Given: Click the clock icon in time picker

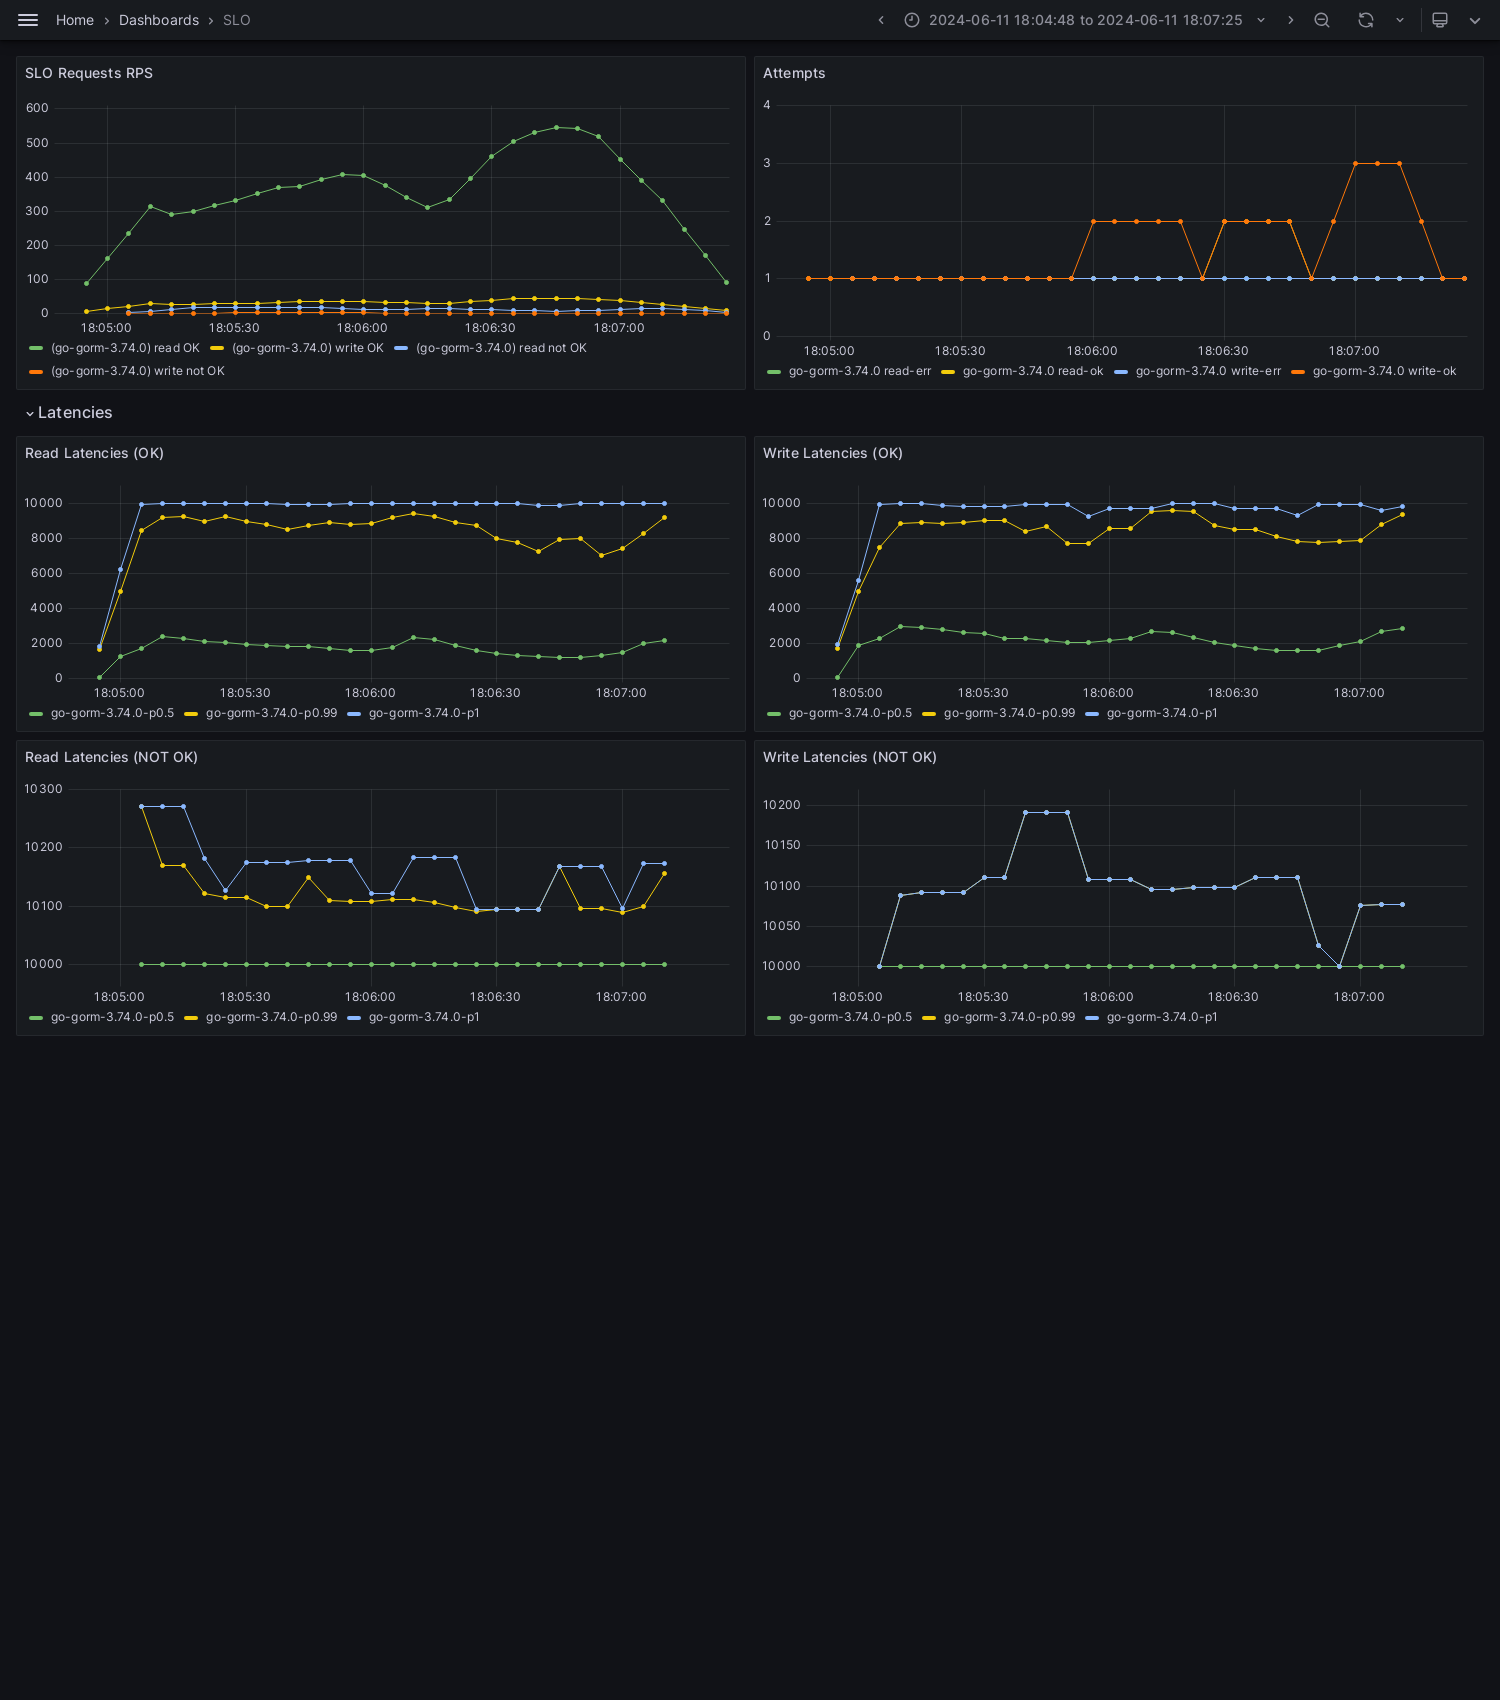Looking at the screenshot, I should pyautogui.click(x=912, y=20).
